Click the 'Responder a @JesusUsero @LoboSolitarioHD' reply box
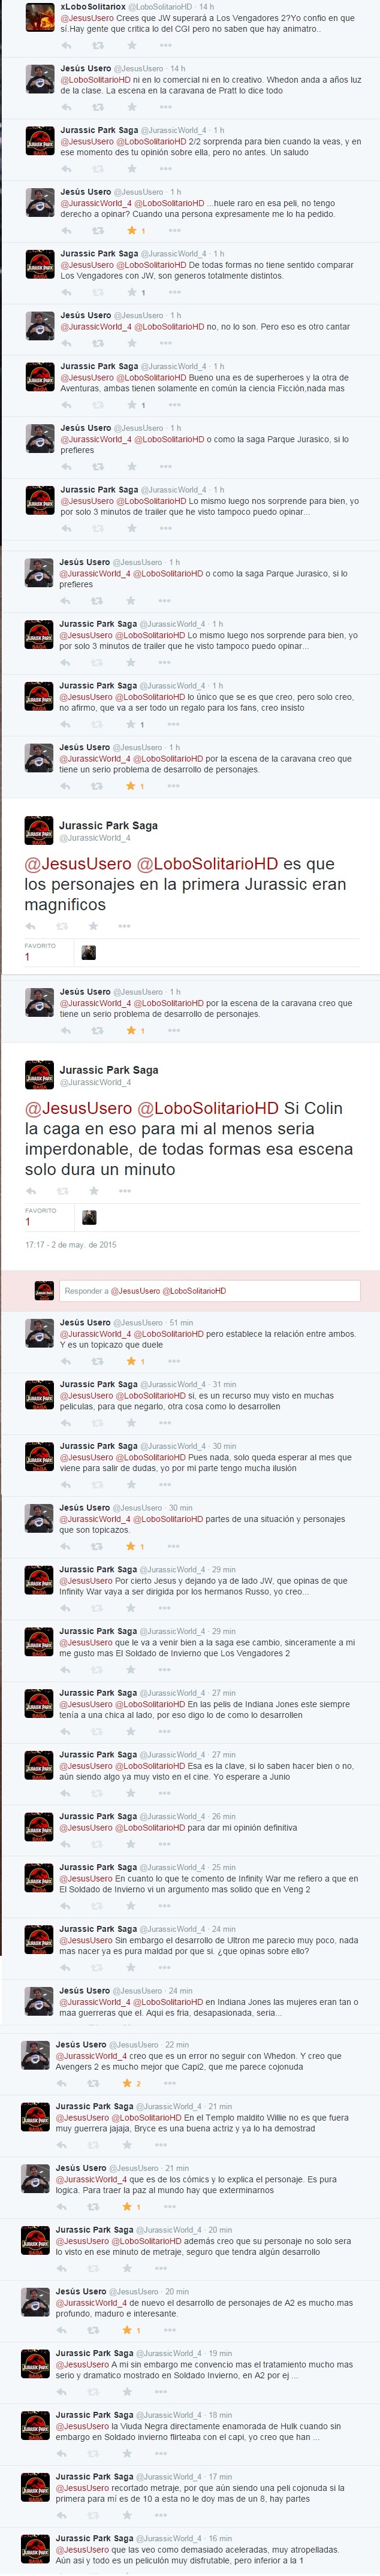The height and width of the screenshot is (2576, 380). [x=209, y=1291]
